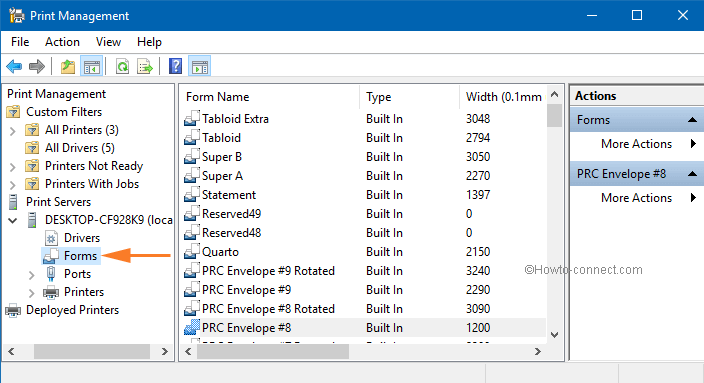The width and height of the screenshot is (704, 383).
Task: Select the Statement form row
Action: click(364, 195)
